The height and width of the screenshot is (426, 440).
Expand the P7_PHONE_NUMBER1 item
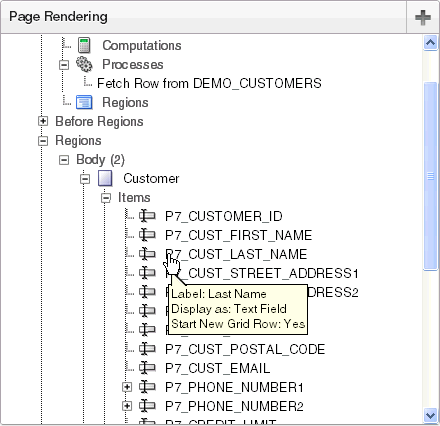(x=127, y=387)
